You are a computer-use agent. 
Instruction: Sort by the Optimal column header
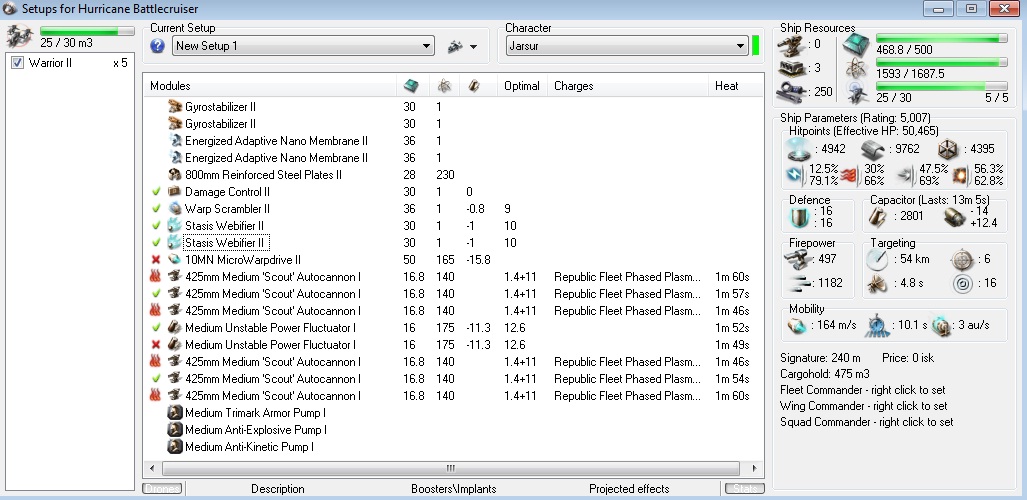pos(522,86)
